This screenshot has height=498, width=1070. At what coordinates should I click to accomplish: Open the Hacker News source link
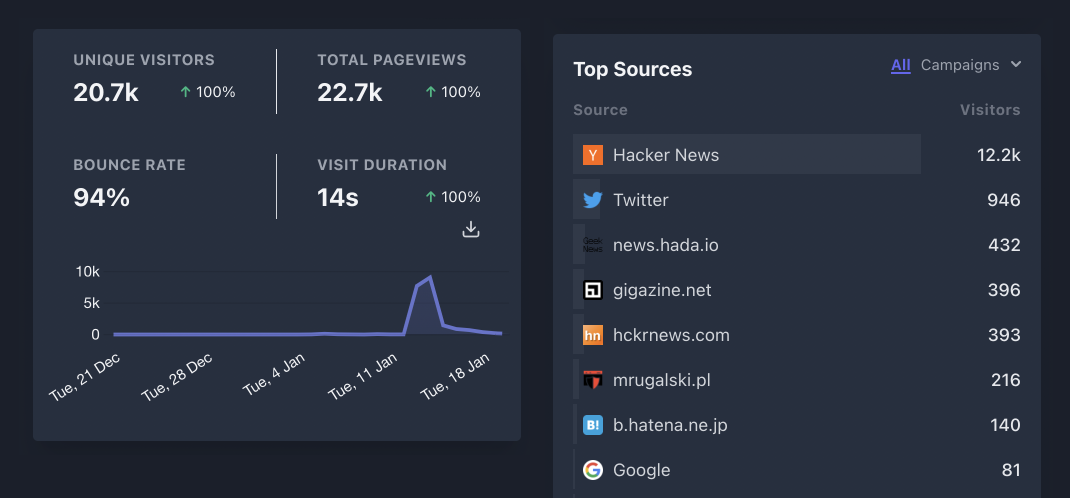point(666,155)
